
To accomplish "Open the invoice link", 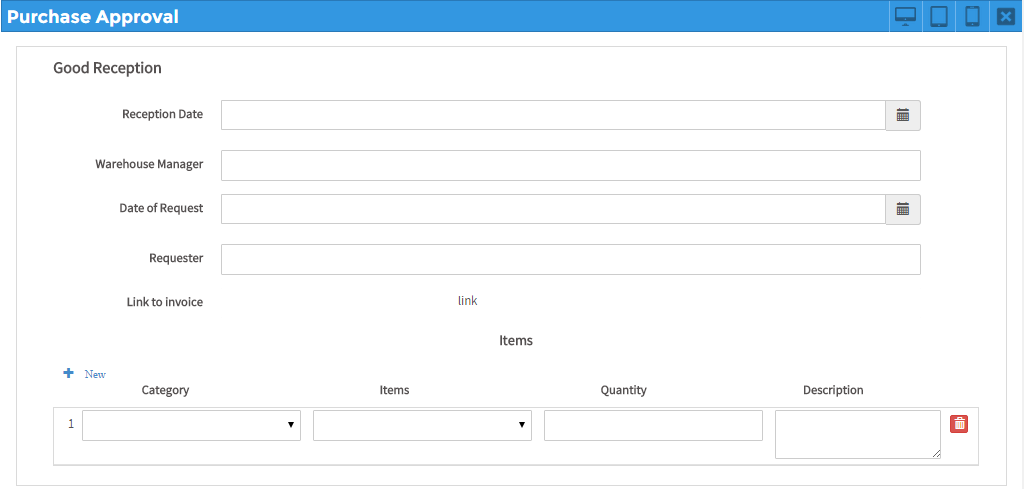I will 467,301.
